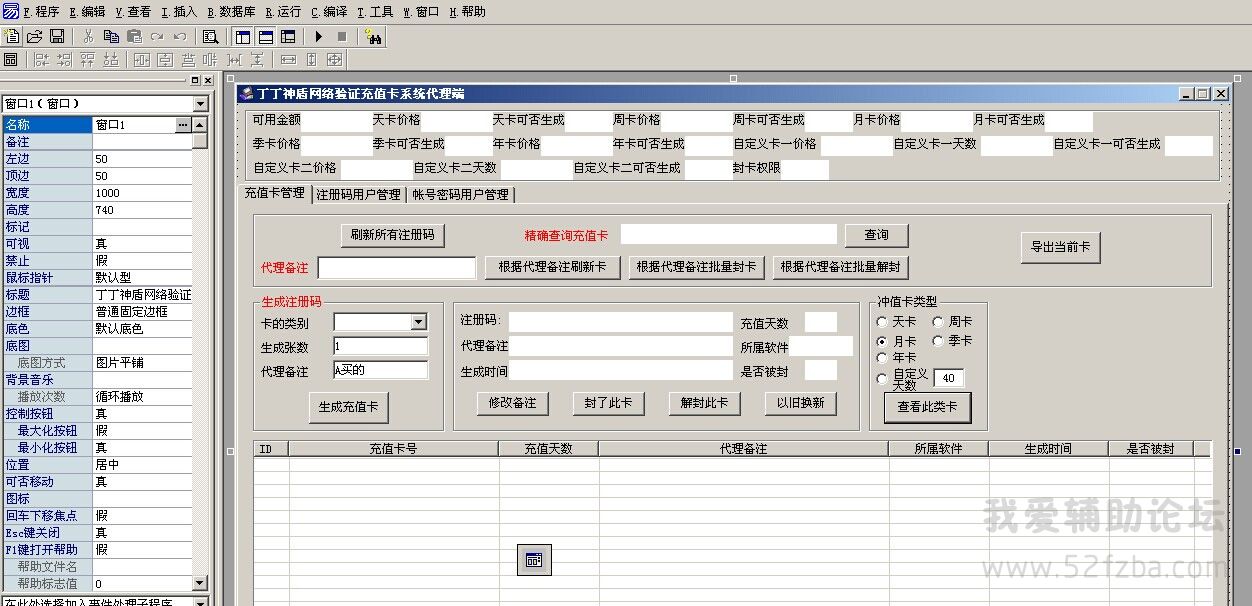Make controls same width icon

pyautogui.click(x=288, y=60)
